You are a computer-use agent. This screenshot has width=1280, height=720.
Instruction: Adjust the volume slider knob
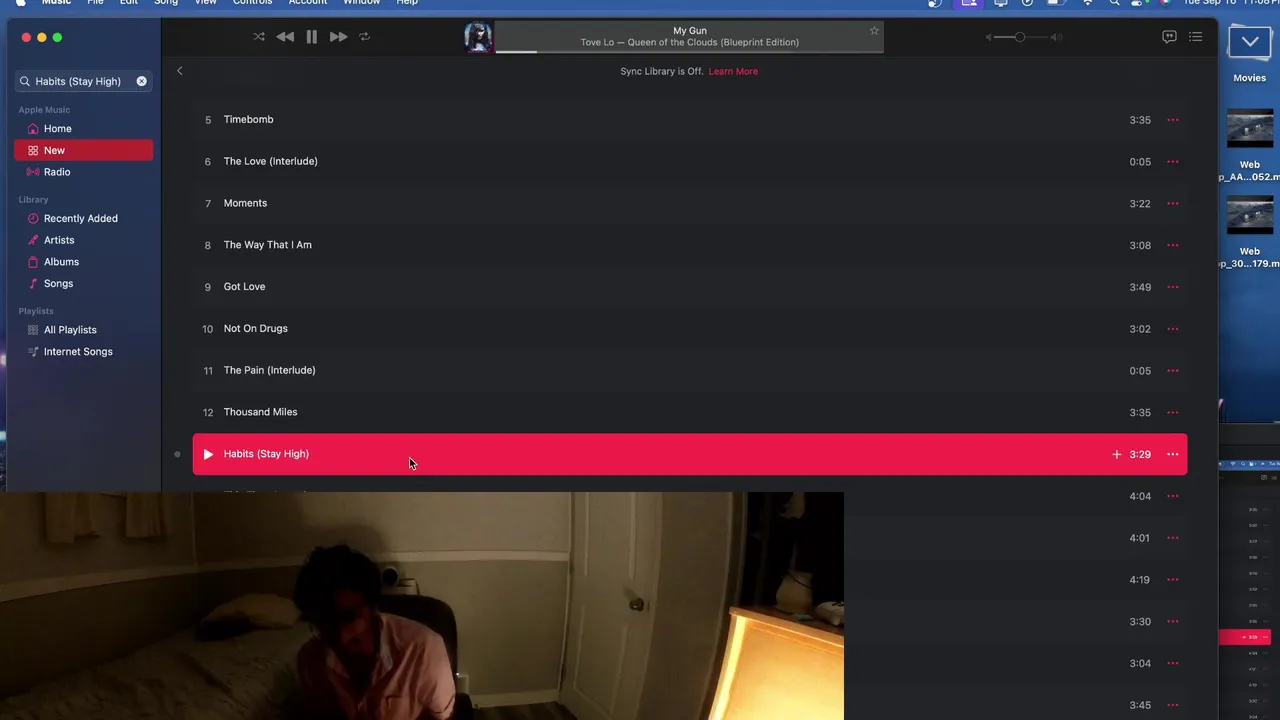point(1019,37)
